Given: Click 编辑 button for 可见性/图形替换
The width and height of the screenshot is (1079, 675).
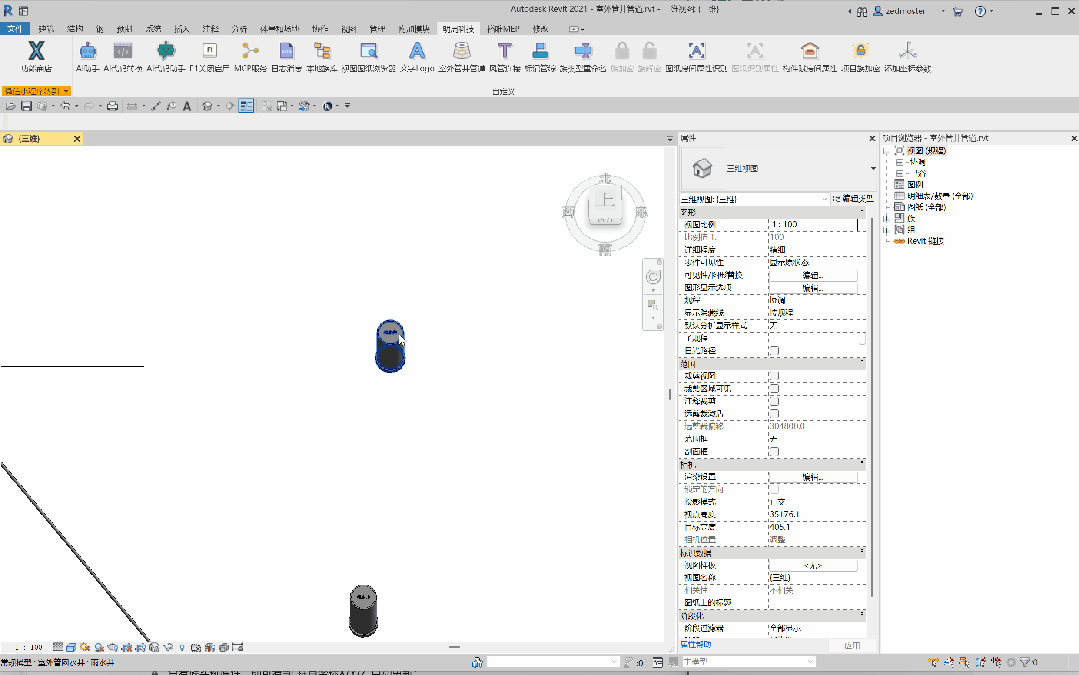Looking at the screenshot, I should (813, 275).
